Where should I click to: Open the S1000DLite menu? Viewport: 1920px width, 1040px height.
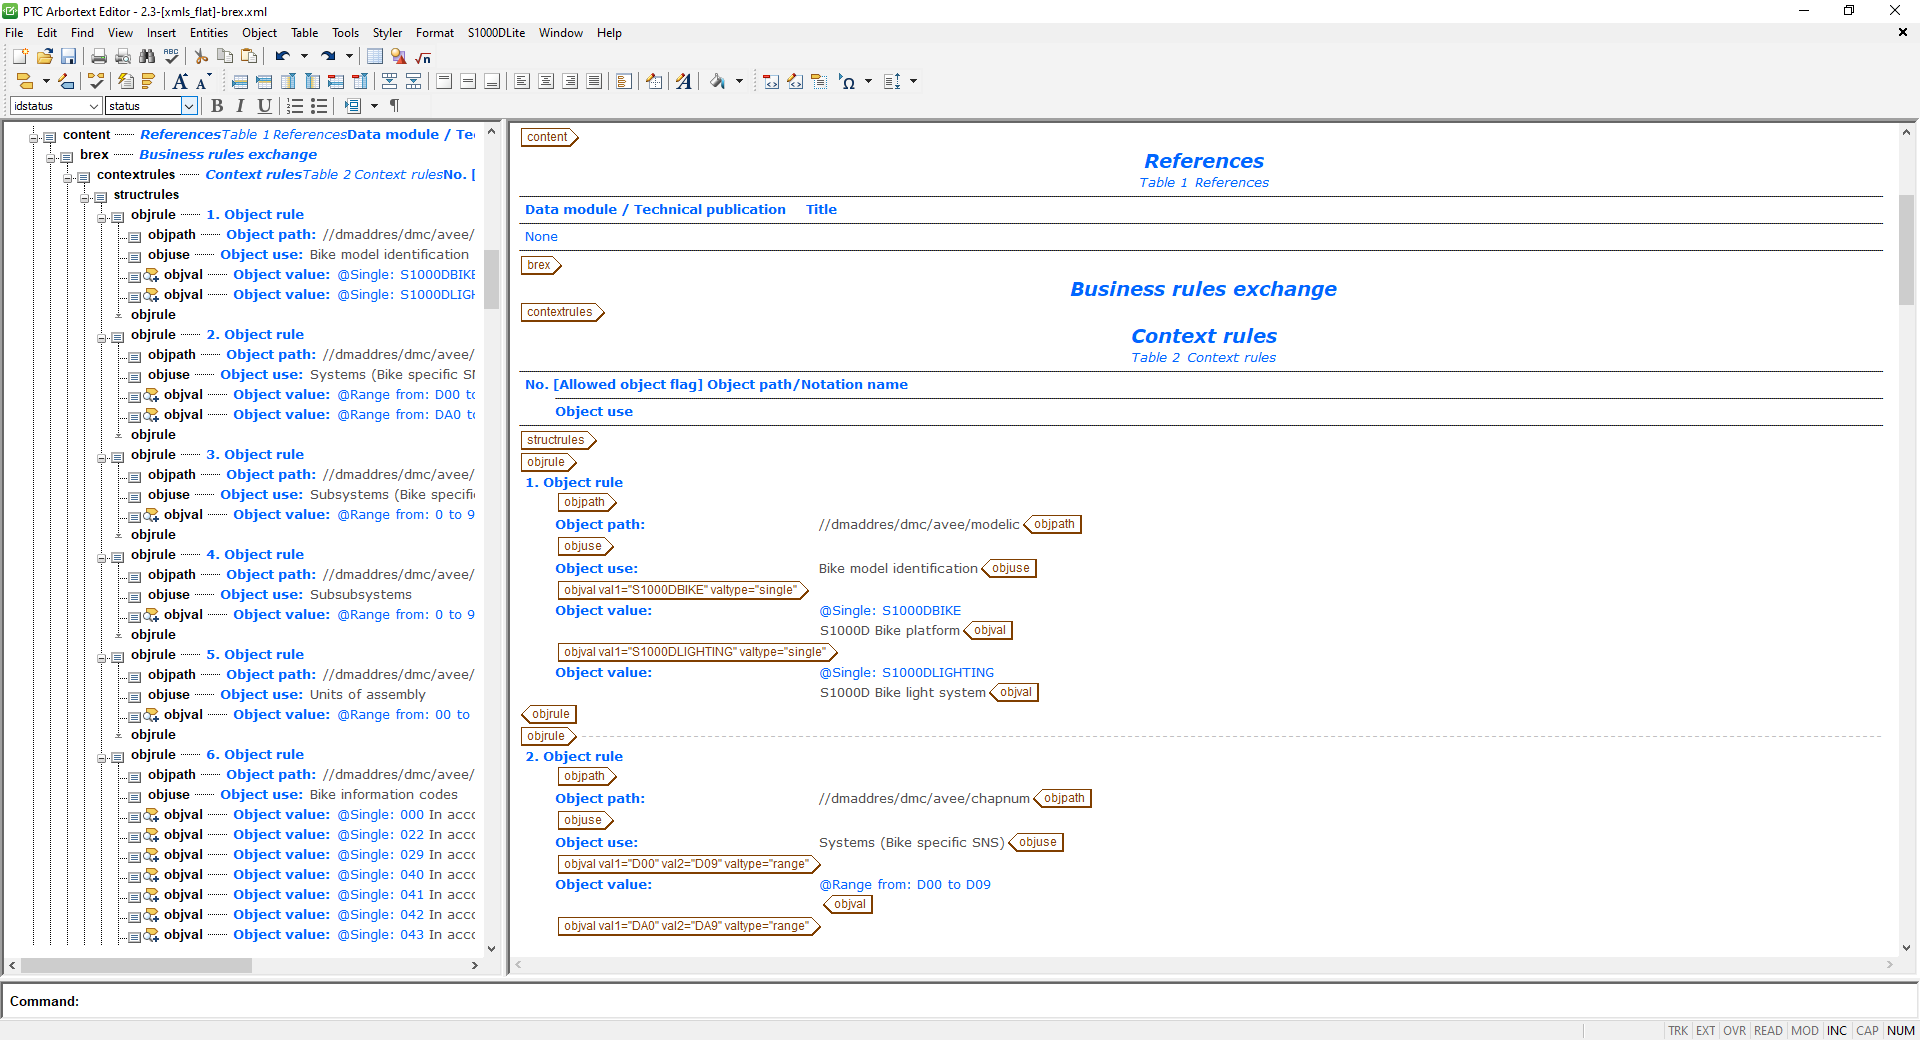(495, 33)
